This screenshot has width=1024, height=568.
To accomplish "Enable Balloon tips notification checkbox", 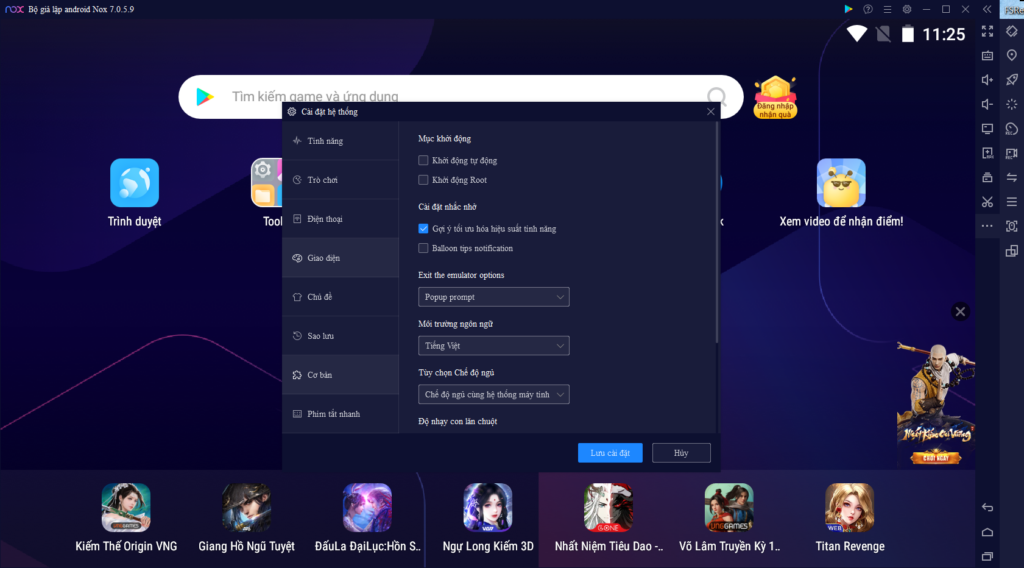I will pyautogui.click(x=423, y=248).
